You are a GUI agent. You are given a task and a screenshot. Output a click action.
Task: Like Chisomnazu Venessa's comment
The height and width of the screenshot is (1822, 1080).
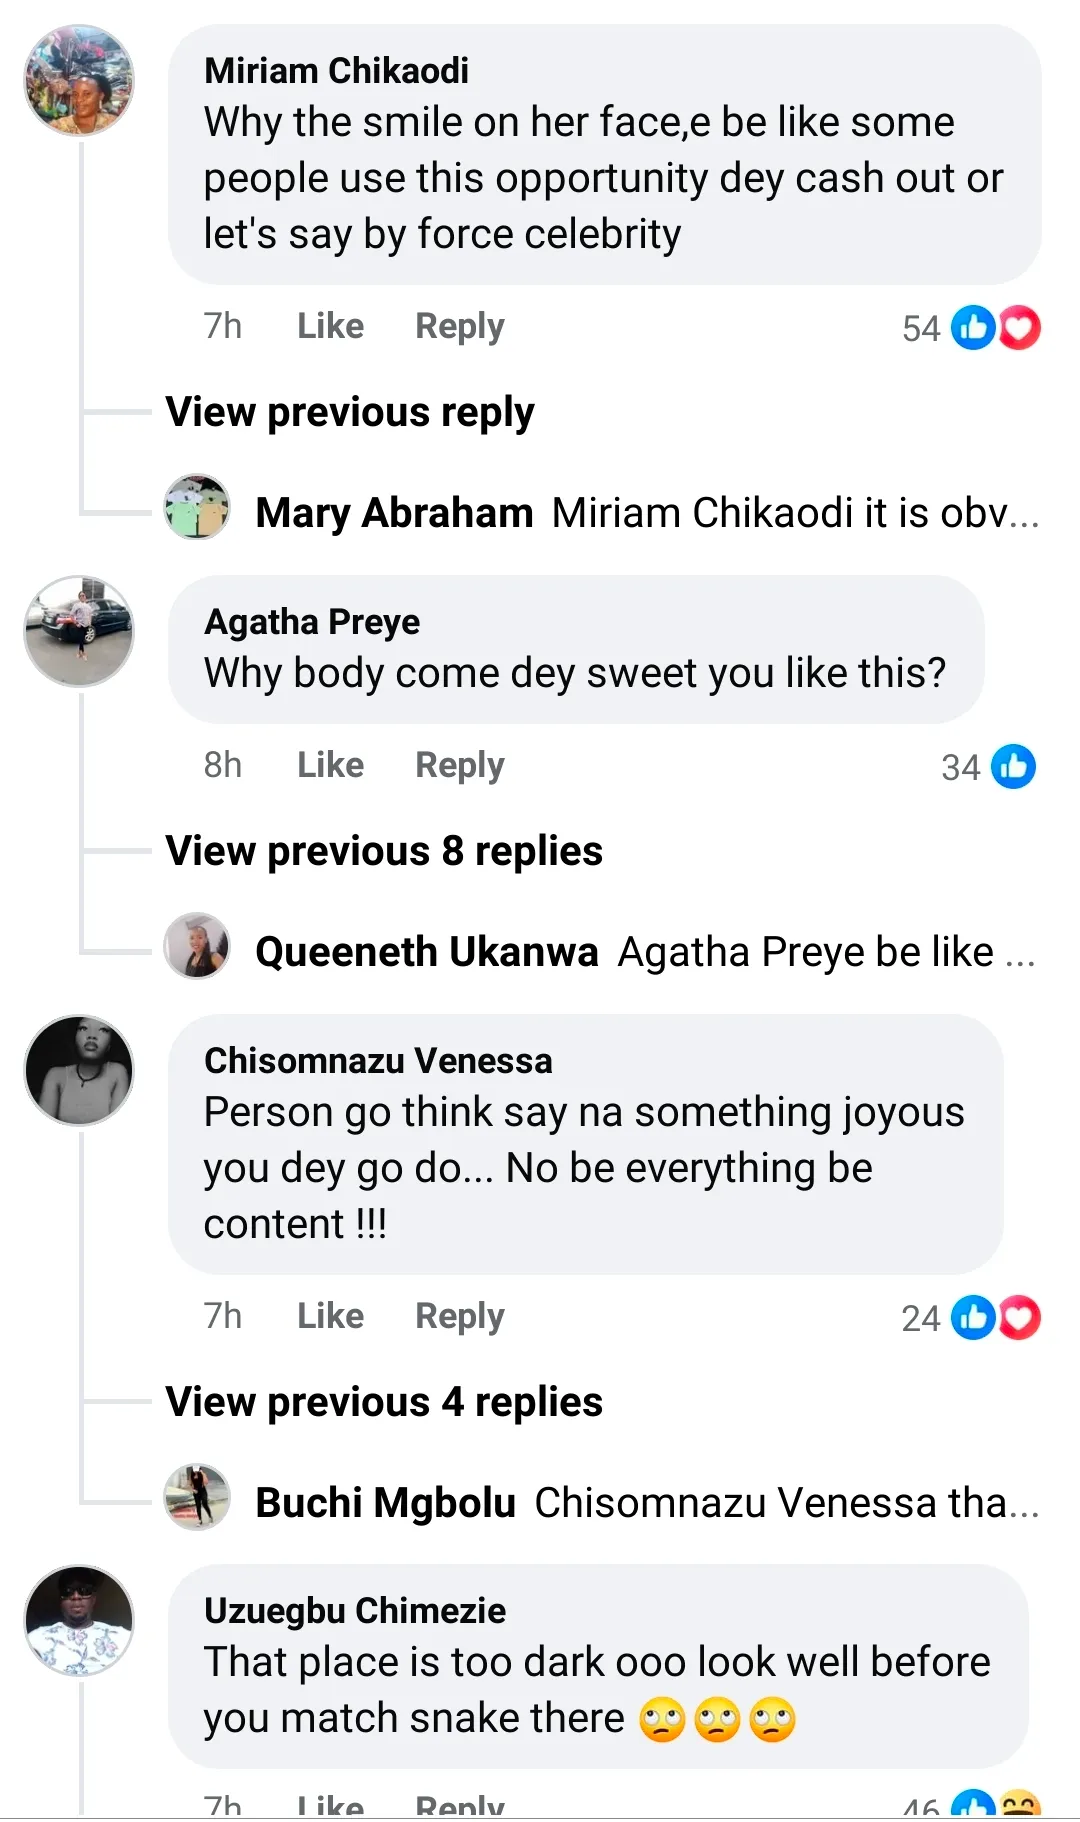(x=330, y=1316)
